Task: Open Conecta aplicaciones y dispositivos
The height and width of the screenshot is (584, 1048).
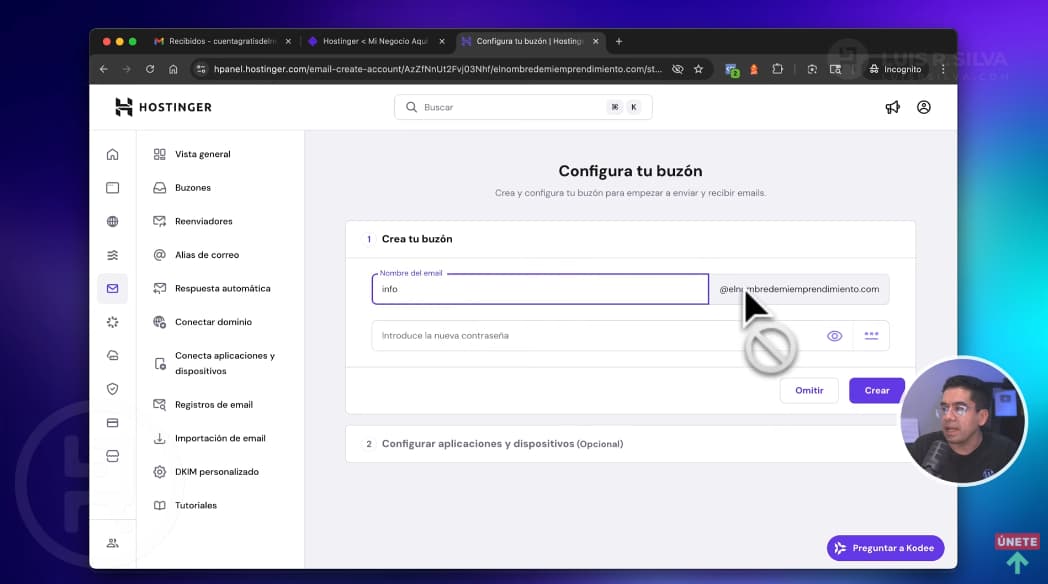Action: [x=225, y=363]
